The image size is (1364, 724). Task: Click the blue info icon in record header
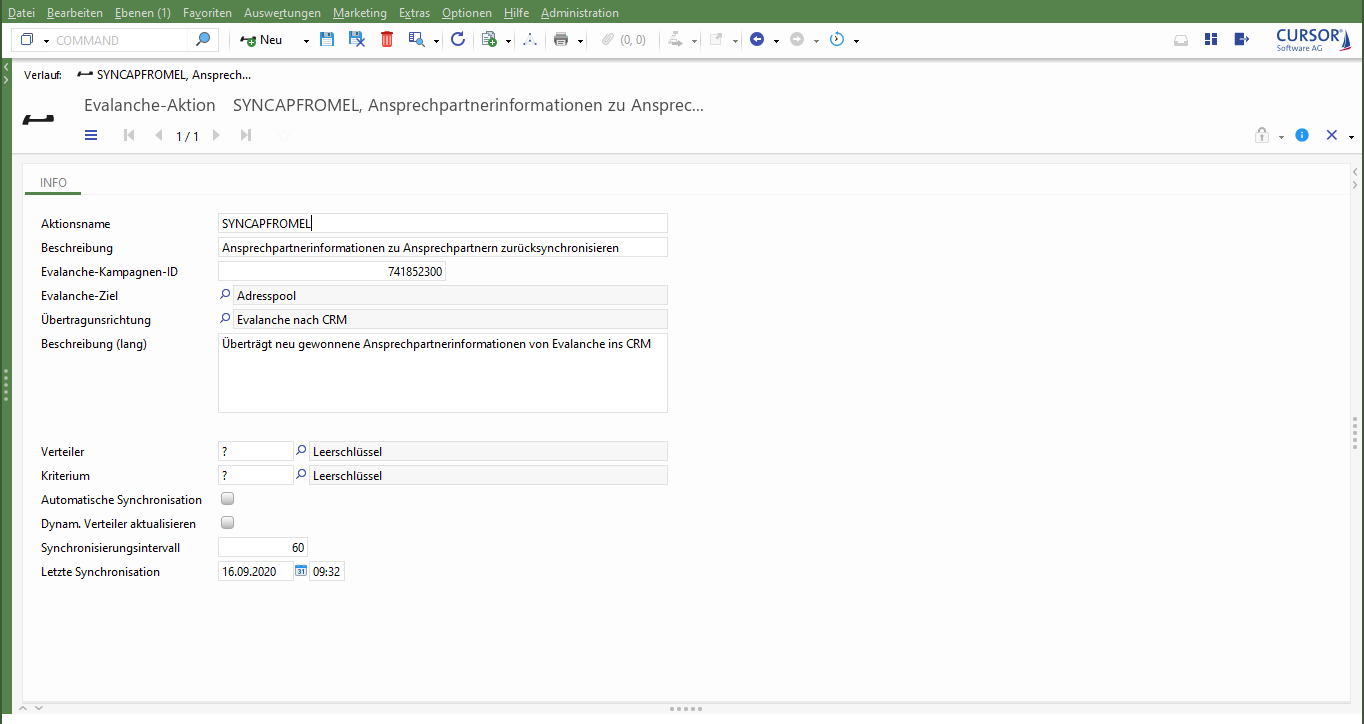pos(1302,135)
